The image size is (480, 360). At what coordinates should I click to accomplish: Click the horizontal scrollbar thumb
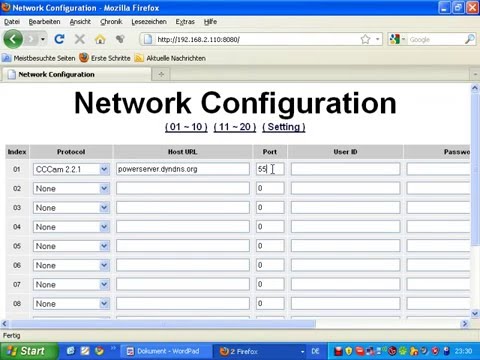(x=163, y=324)
